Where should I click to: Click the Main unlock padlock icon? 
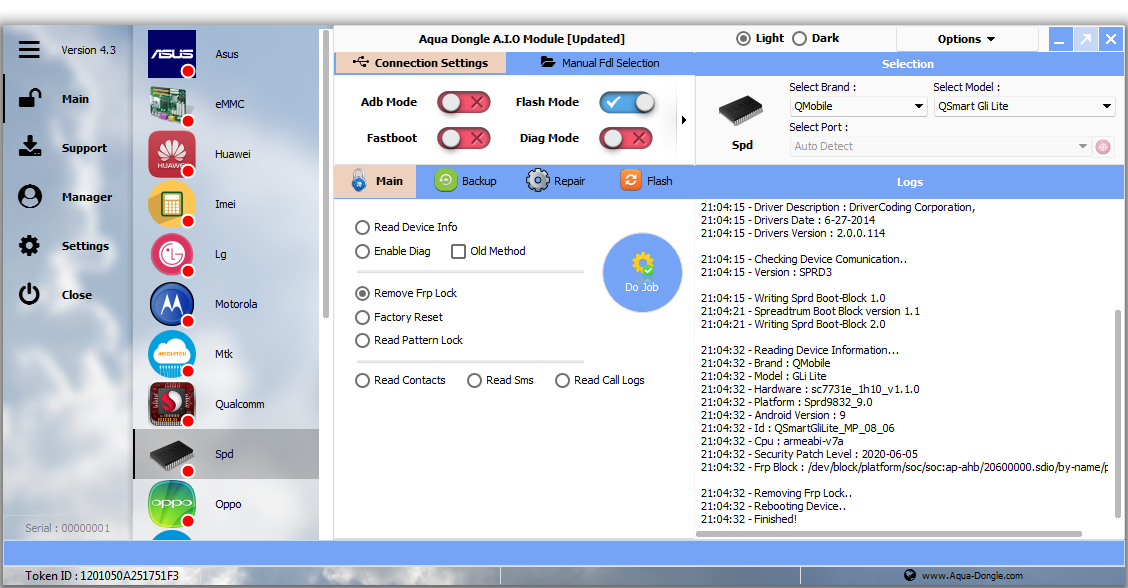(x=29, y=98)
